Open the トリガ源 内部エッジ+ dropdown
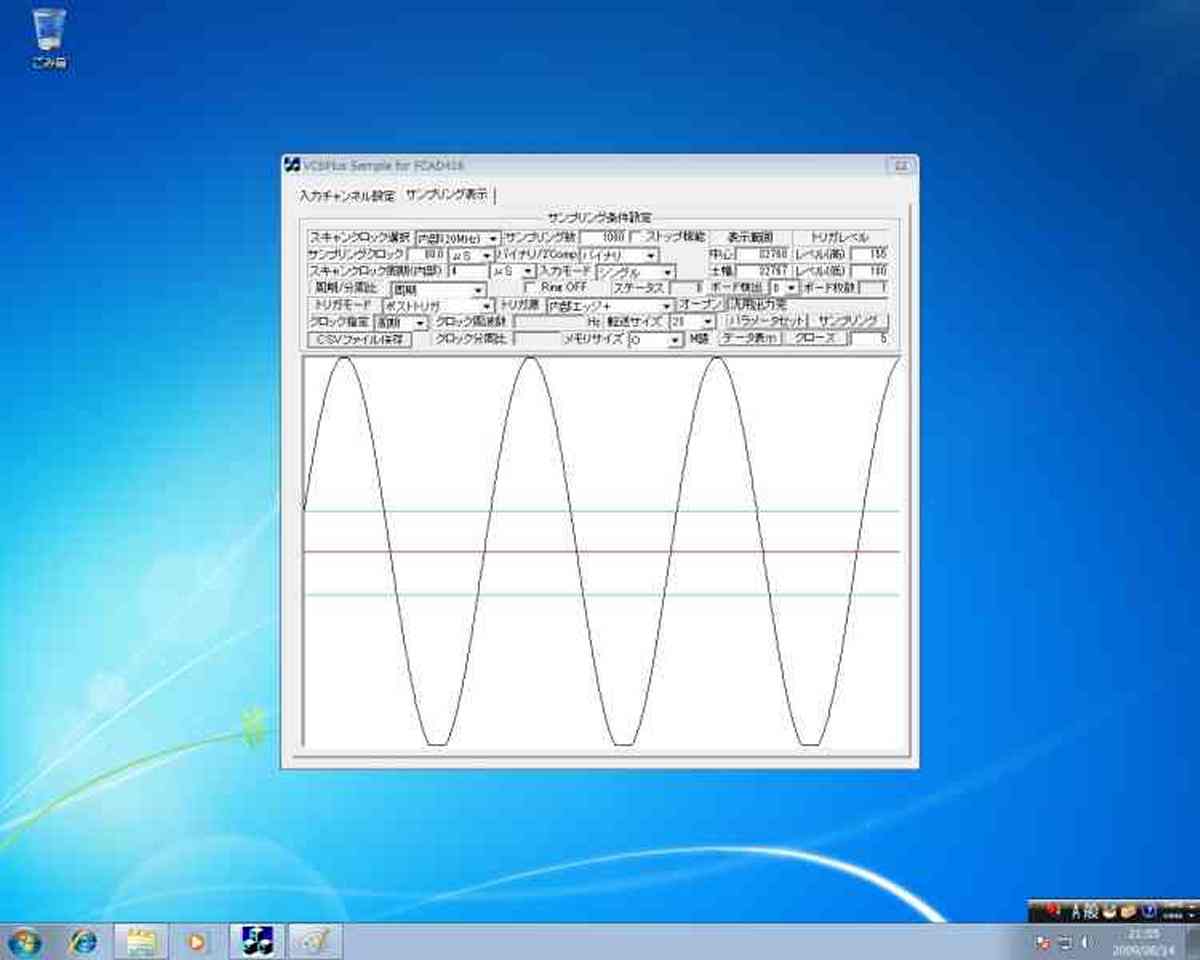This screenshot has width=1200, height=960. [x=610, y=305]
